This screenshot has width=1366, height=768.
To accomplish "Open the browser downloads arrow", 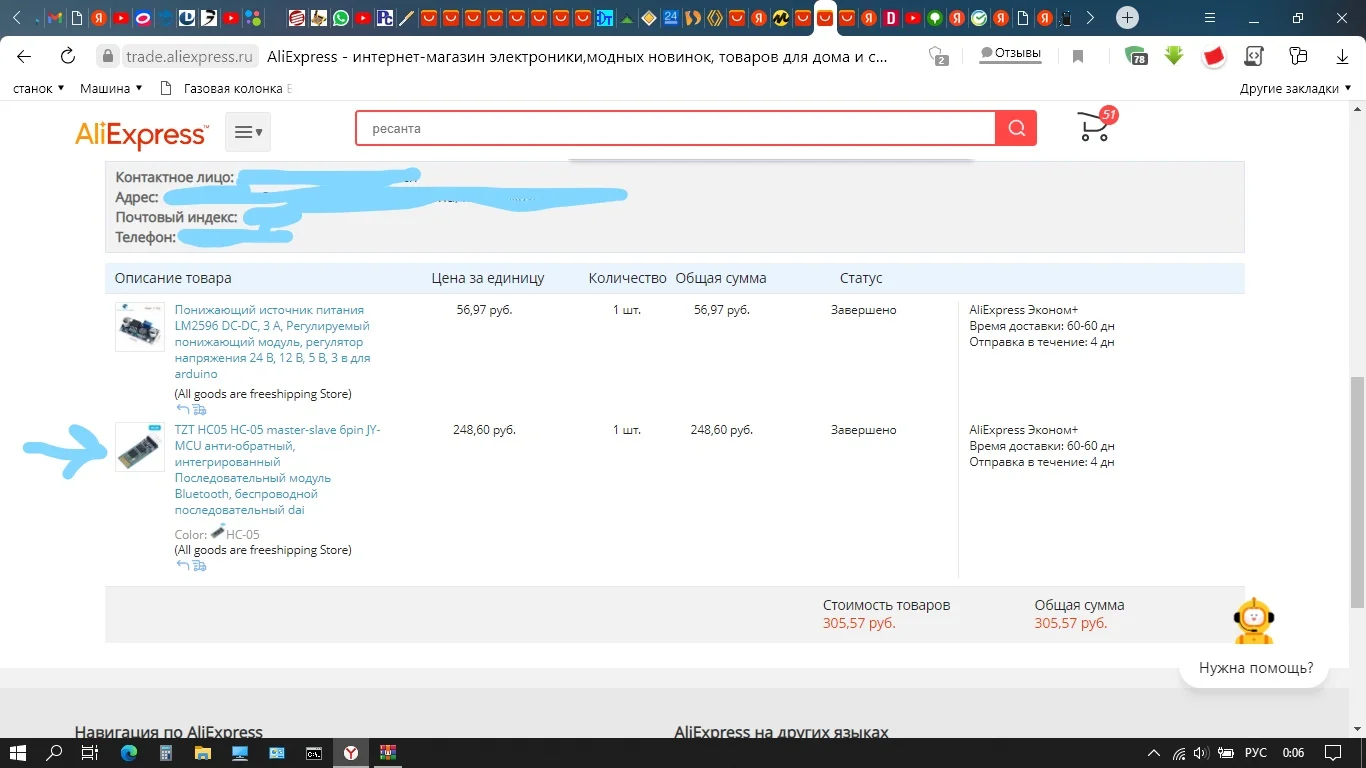I will tap(1340, 56).
